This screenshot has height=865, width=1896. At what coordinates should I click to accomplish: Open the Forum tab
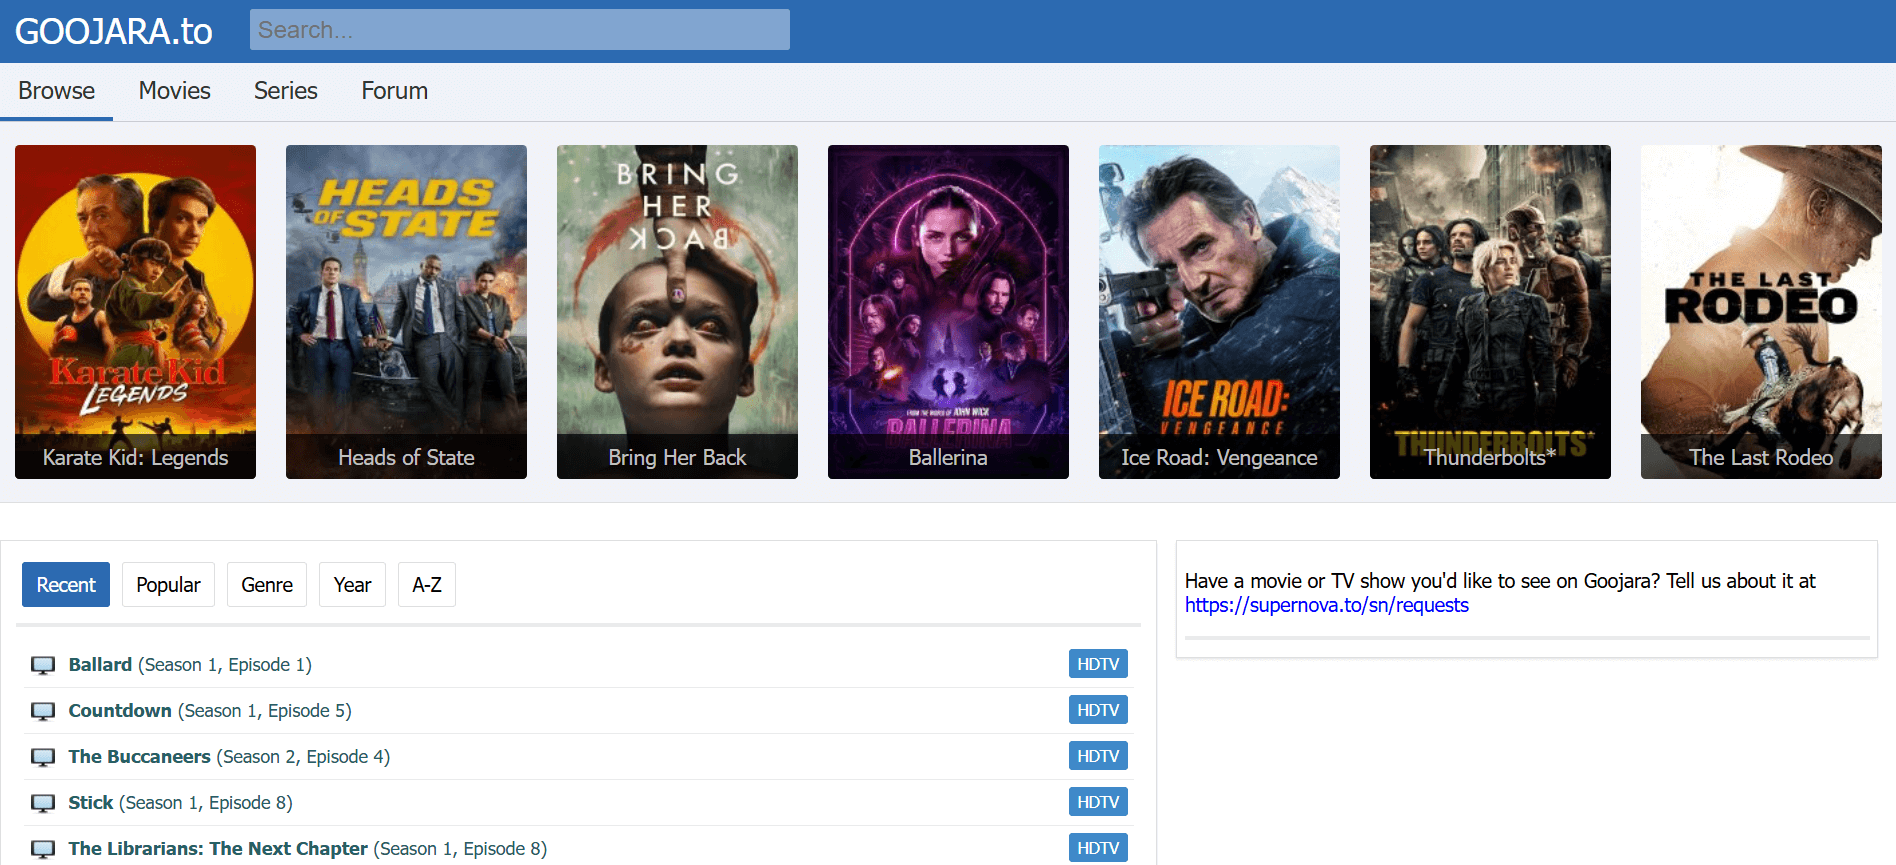tap(395, 91)
